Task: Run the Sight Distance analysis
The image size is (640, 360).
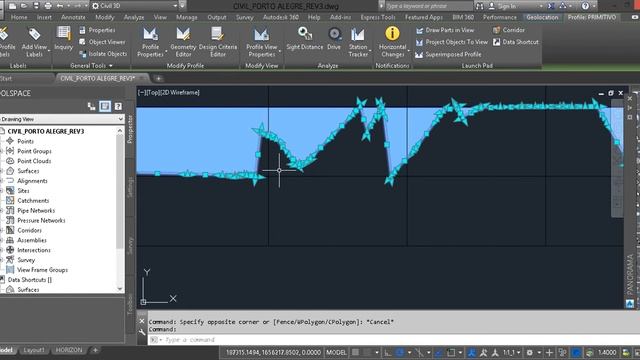Action: pyautogui.click(x=304, y=39)
